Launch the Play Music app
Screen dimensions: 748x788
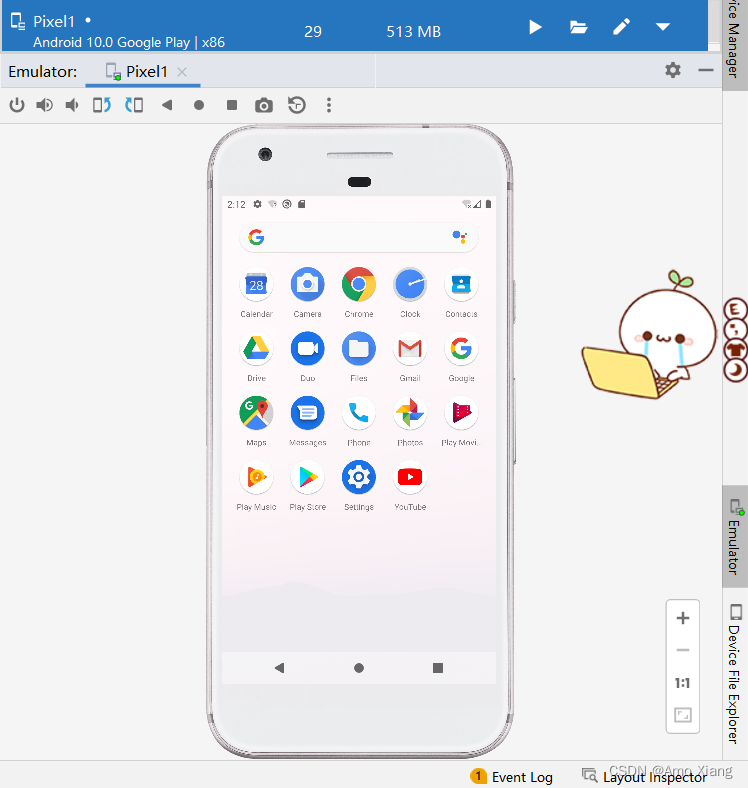pos(256,486)
